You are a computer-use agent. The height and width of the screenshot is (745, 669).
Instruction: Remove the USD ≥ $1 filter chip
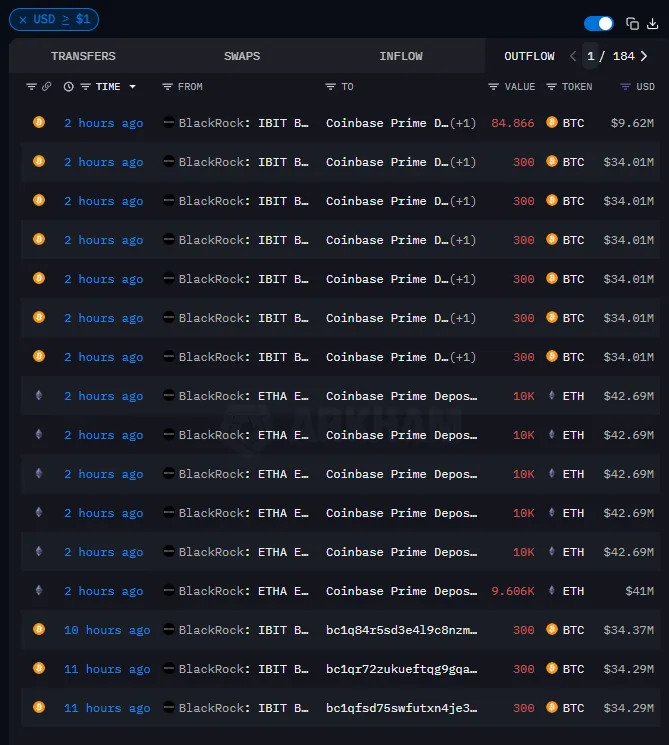(x=23, y=20)
